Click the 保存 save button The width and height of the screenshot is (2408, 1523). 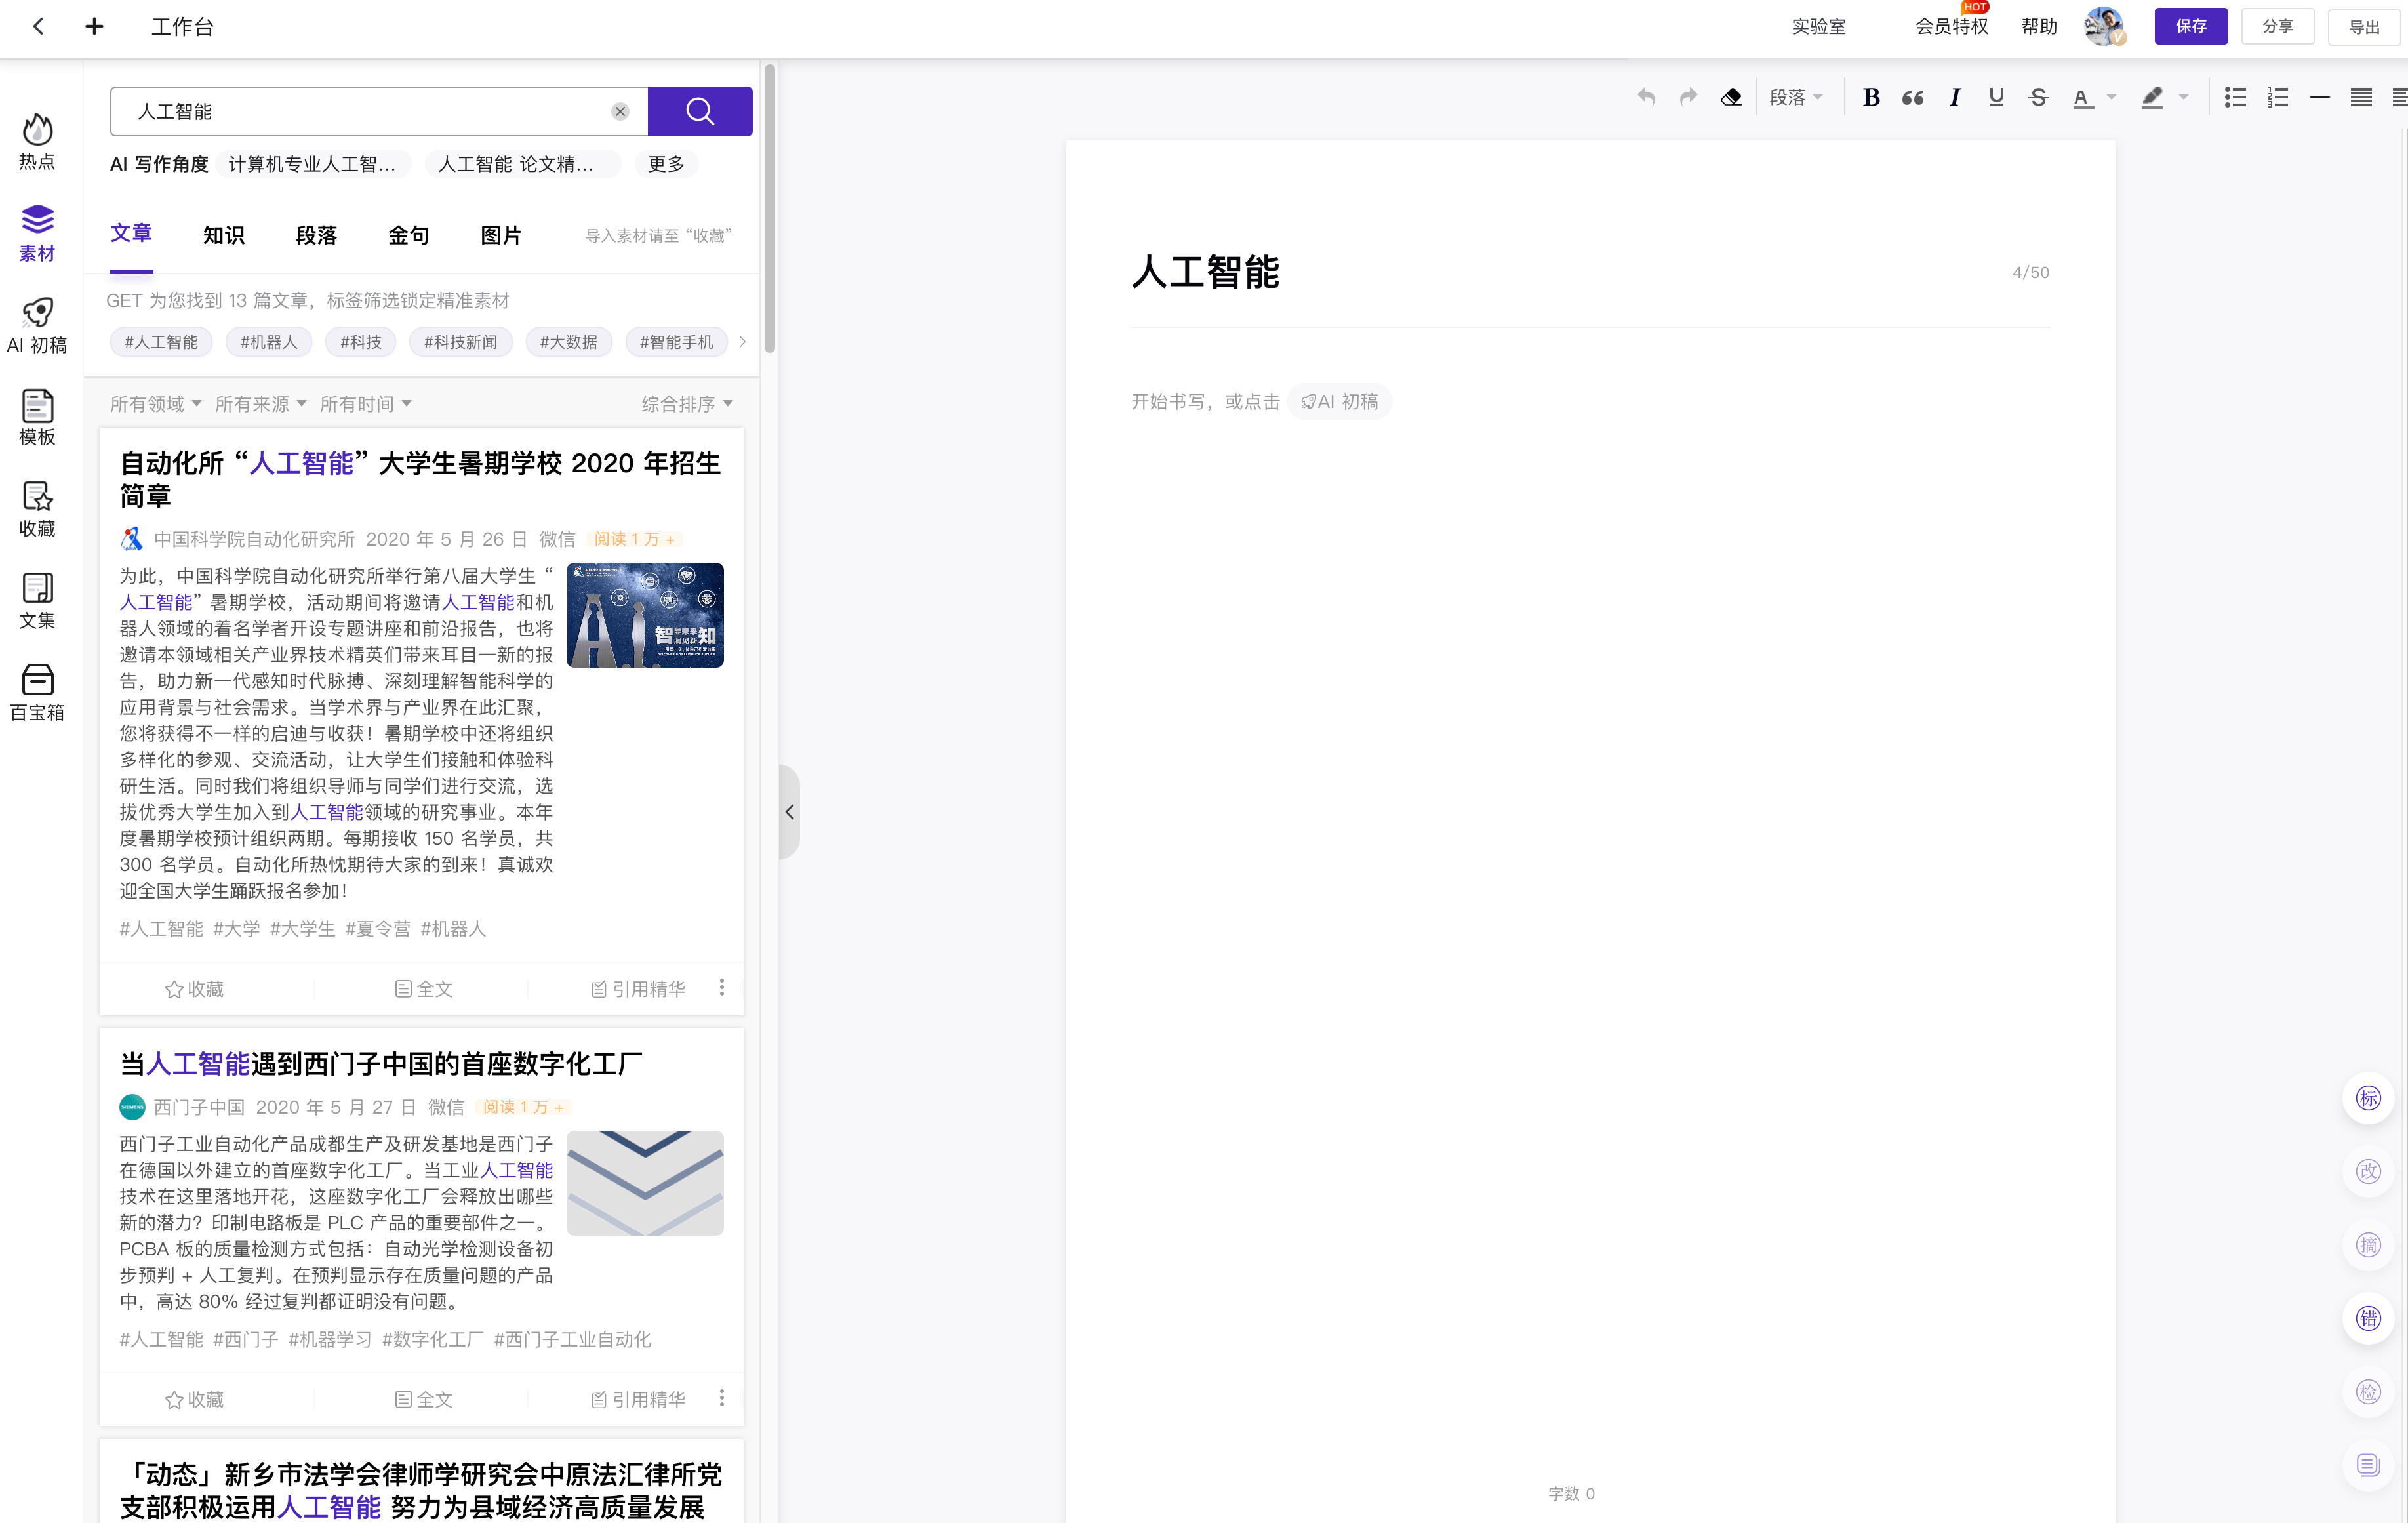[x=2191, y=26]
